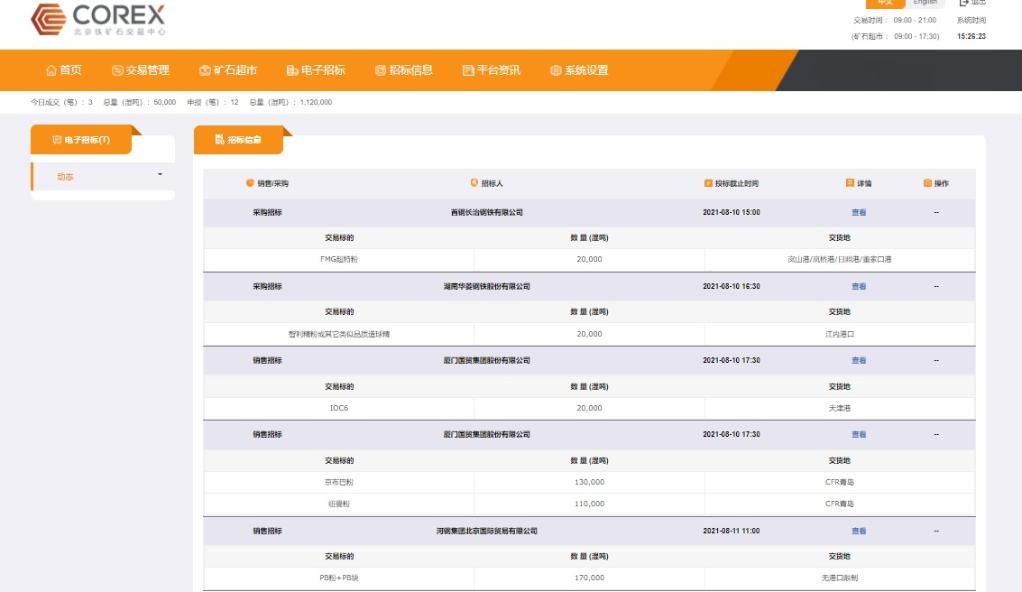View details for 首钢长治钢铁有限公司 tender
The height and width of the screenshot is (592, 1022).
[x=858, y=213]
